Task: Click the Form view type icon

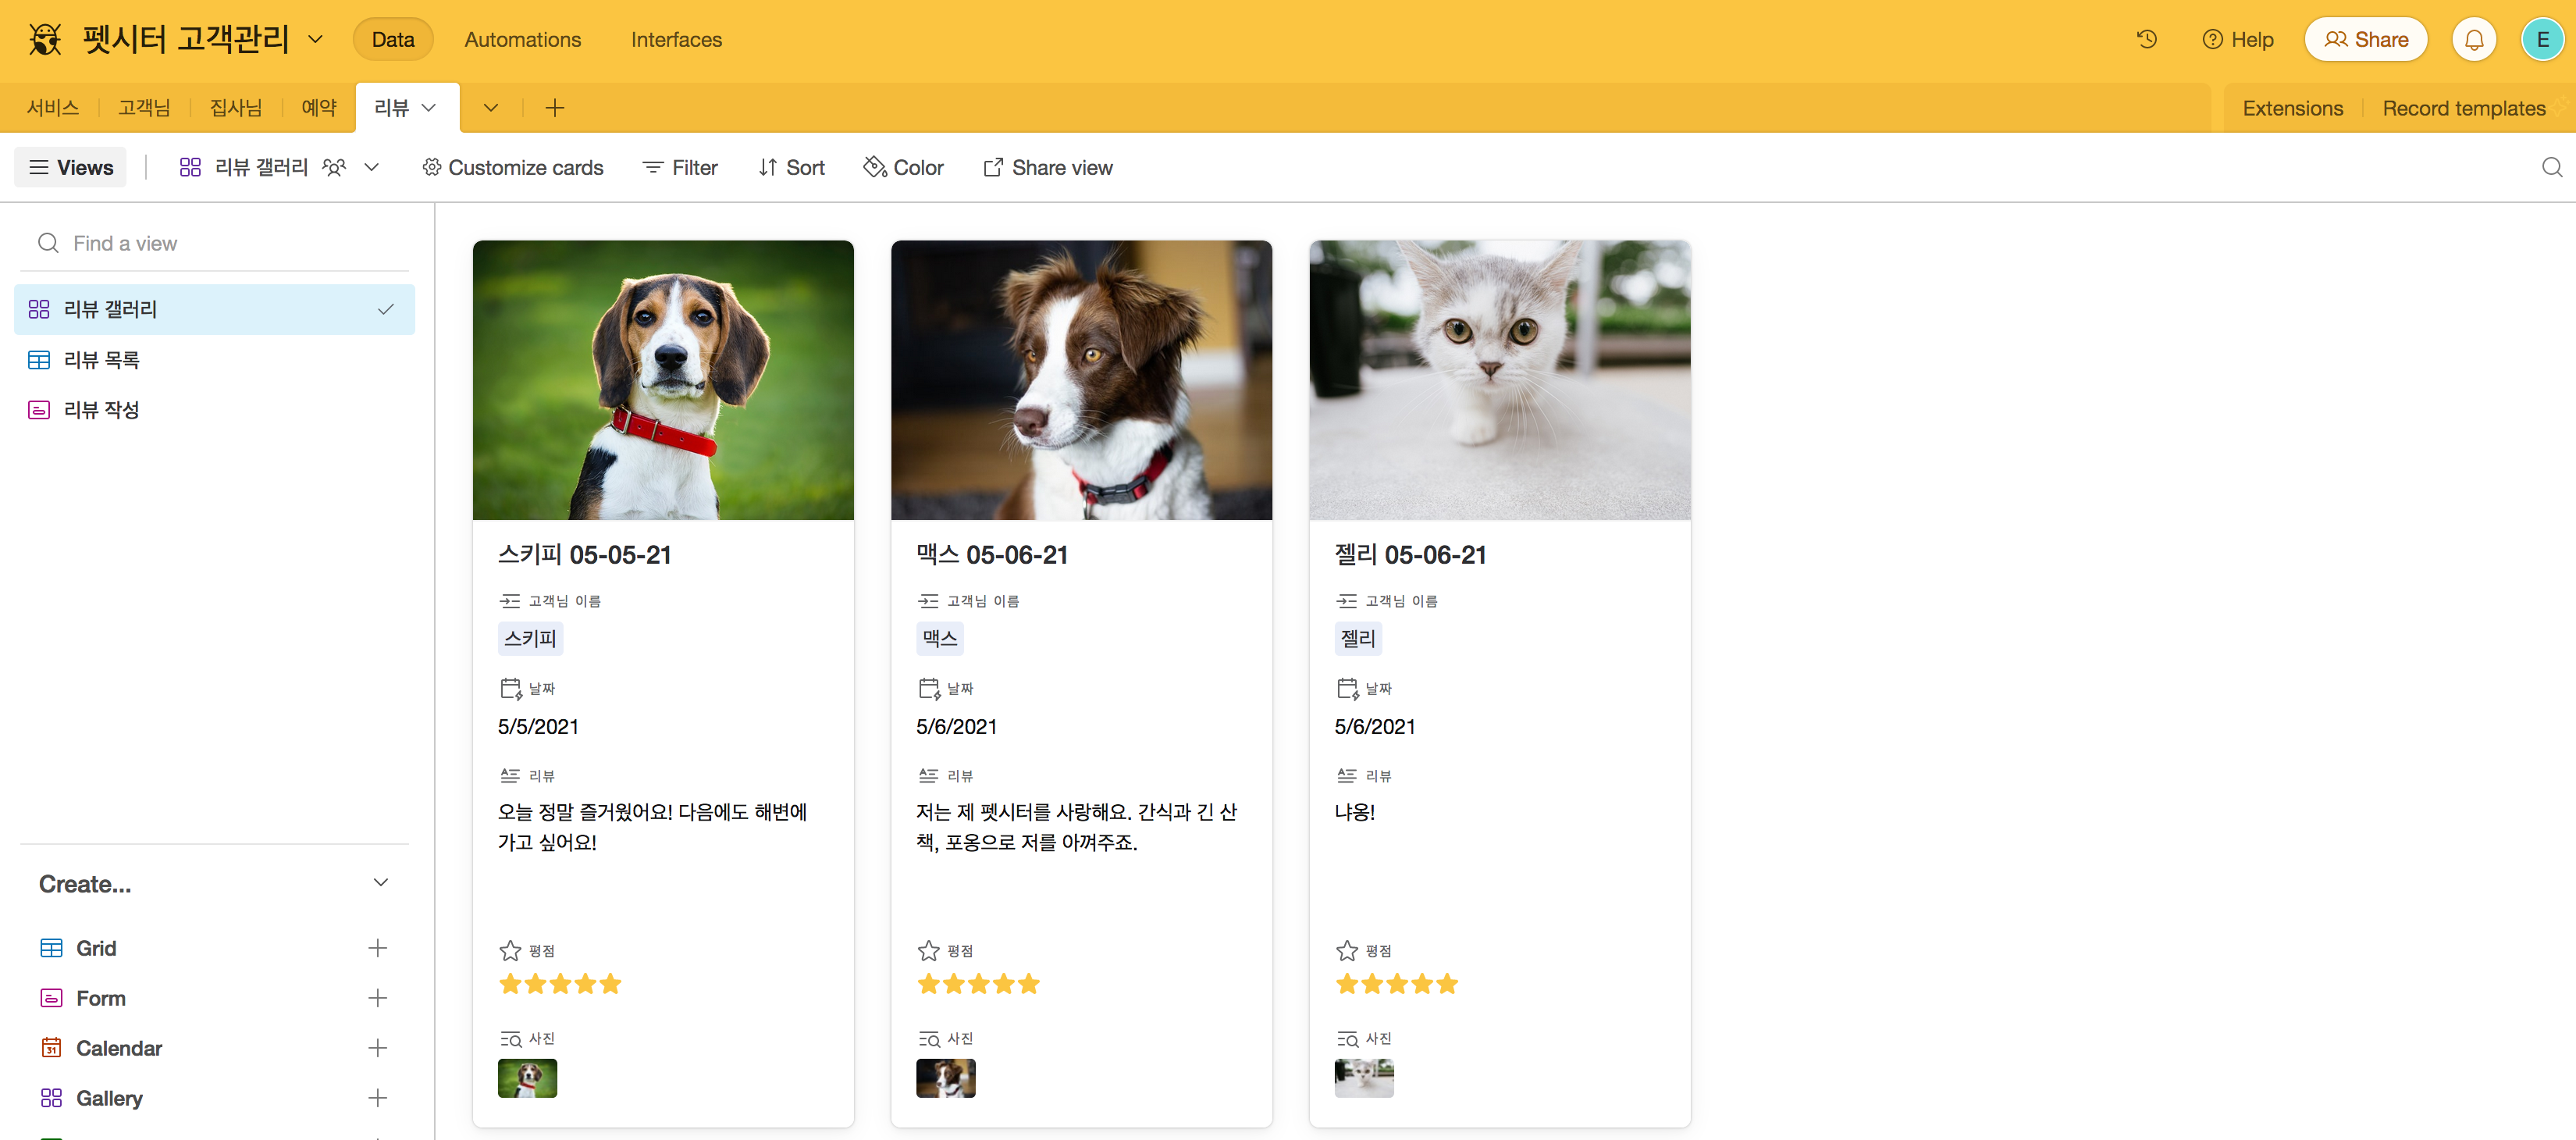Action: click(51, 998)
